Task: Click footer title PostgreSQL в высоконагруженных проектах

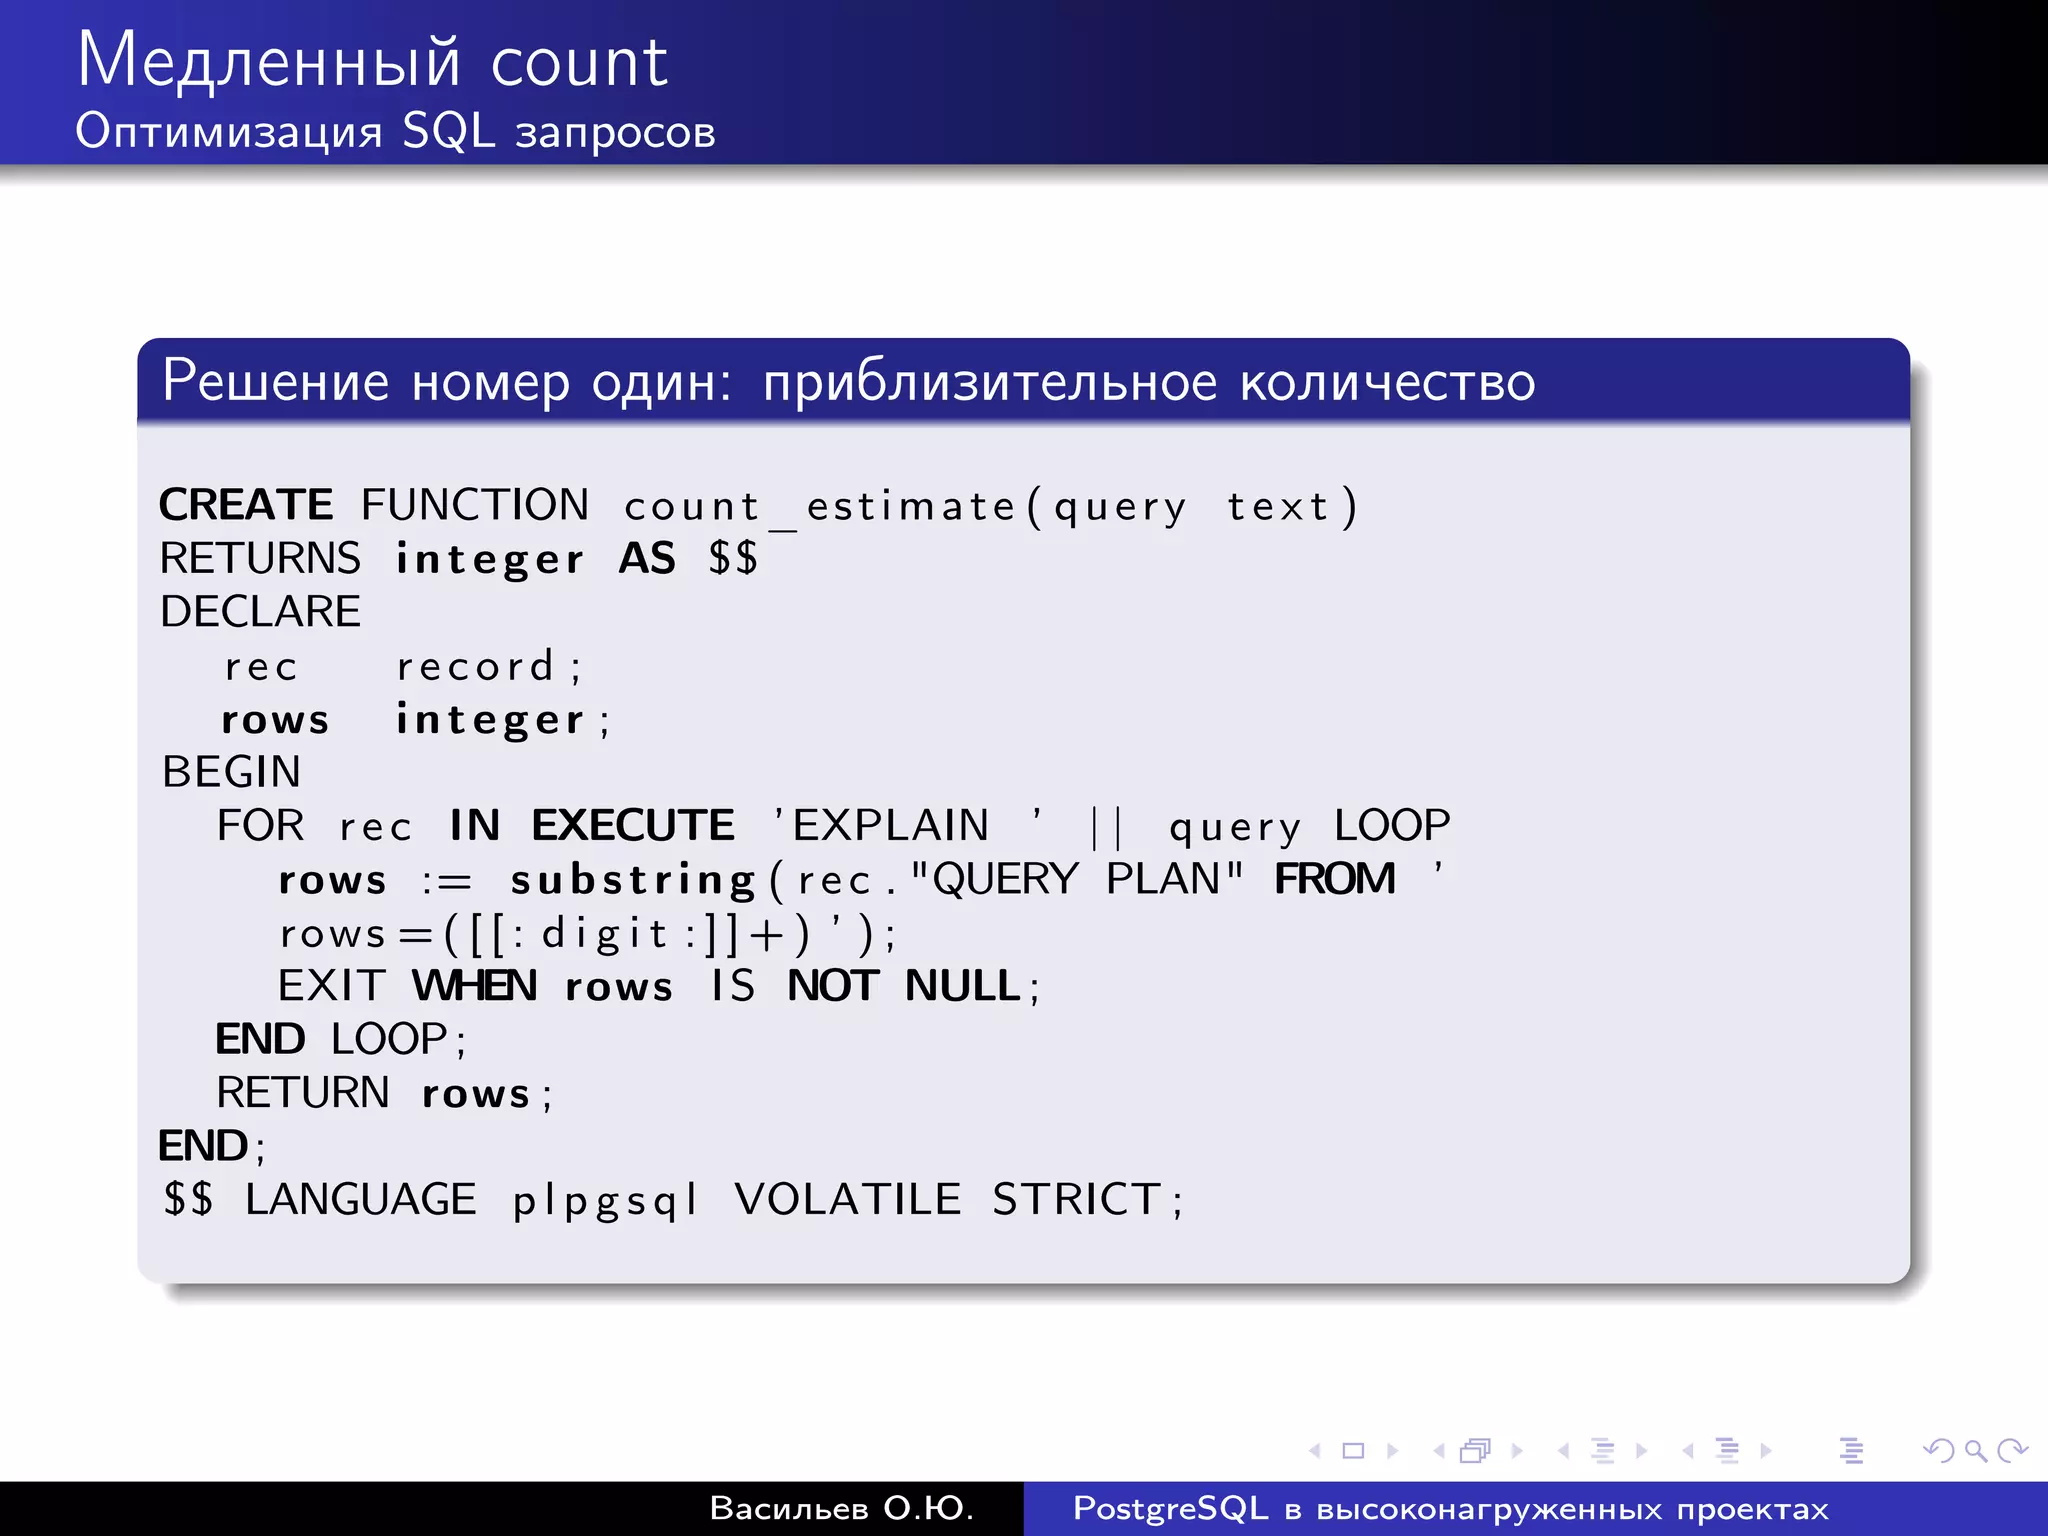Action: (x=1451, y=1509)
